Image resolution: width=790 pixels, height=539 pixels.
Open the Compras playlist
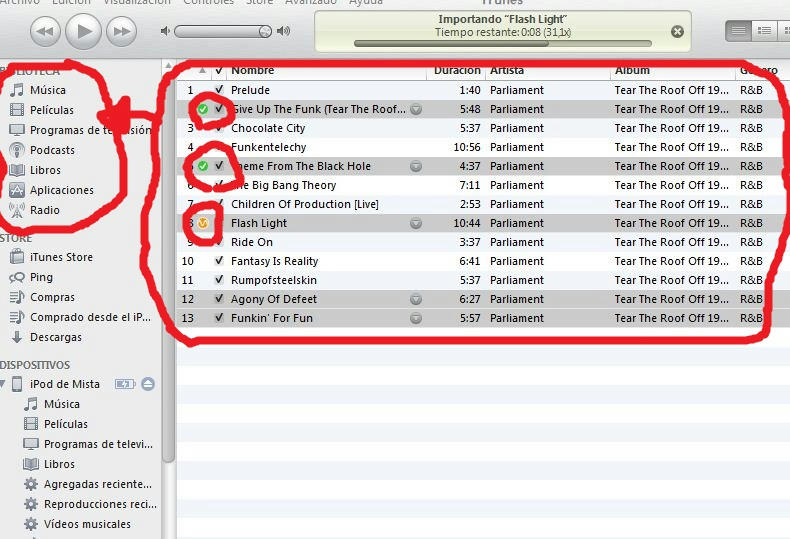click(x=52, y=297)
